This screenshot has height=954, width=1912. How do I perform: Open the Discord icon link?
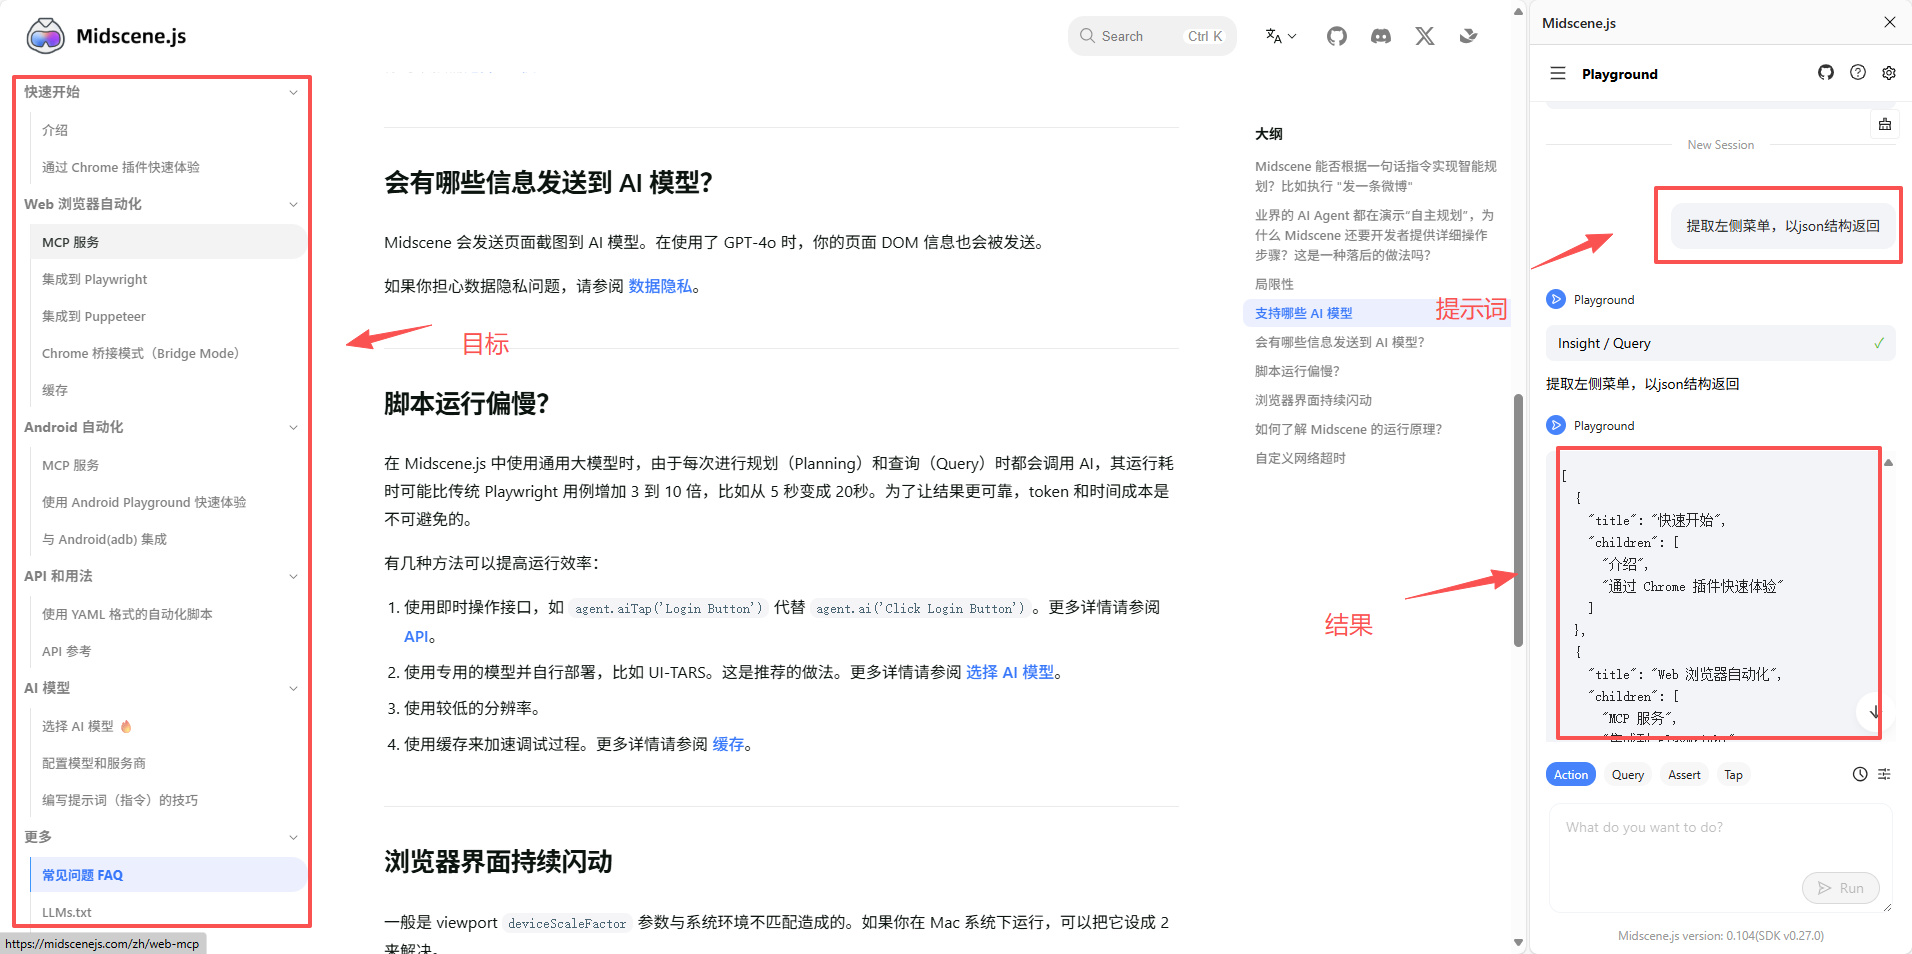pos(1381,36)
